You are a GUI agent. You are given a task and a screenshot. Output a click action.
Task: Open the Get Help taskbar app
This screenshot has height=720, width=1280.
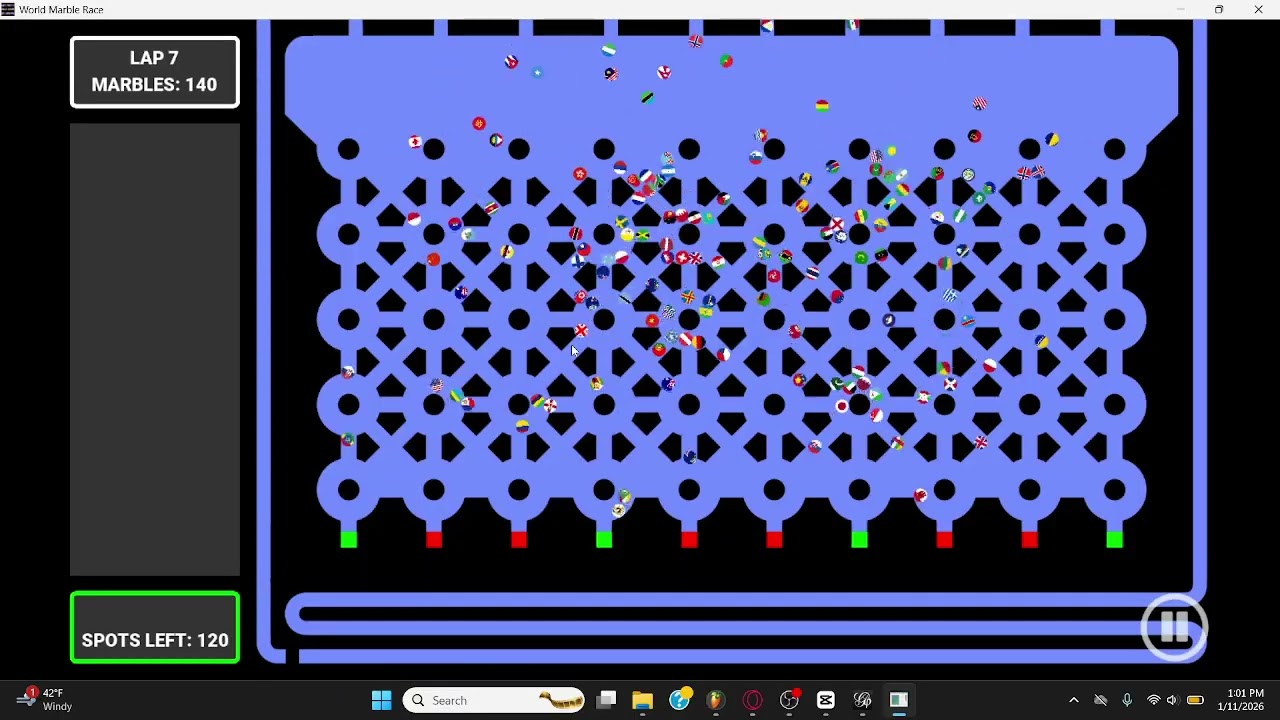pyautogui.click(x=680, y=700)
